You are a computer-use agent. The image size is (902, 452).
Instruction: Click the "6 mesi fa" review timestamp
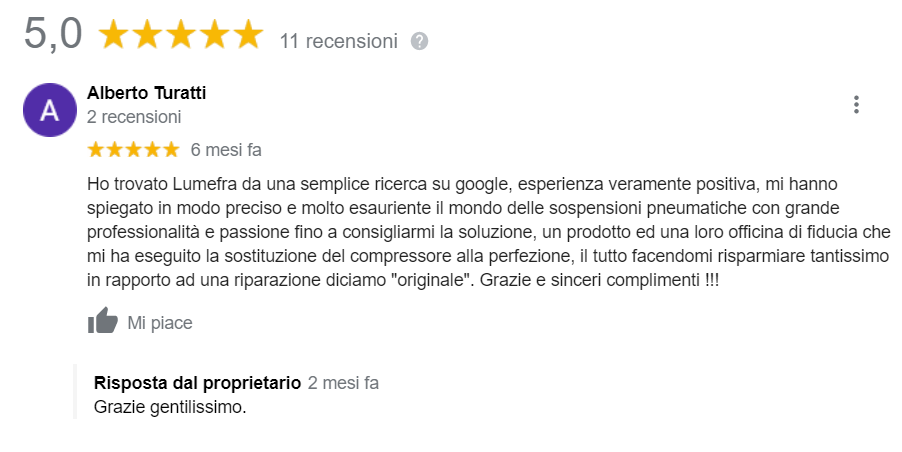226,150
